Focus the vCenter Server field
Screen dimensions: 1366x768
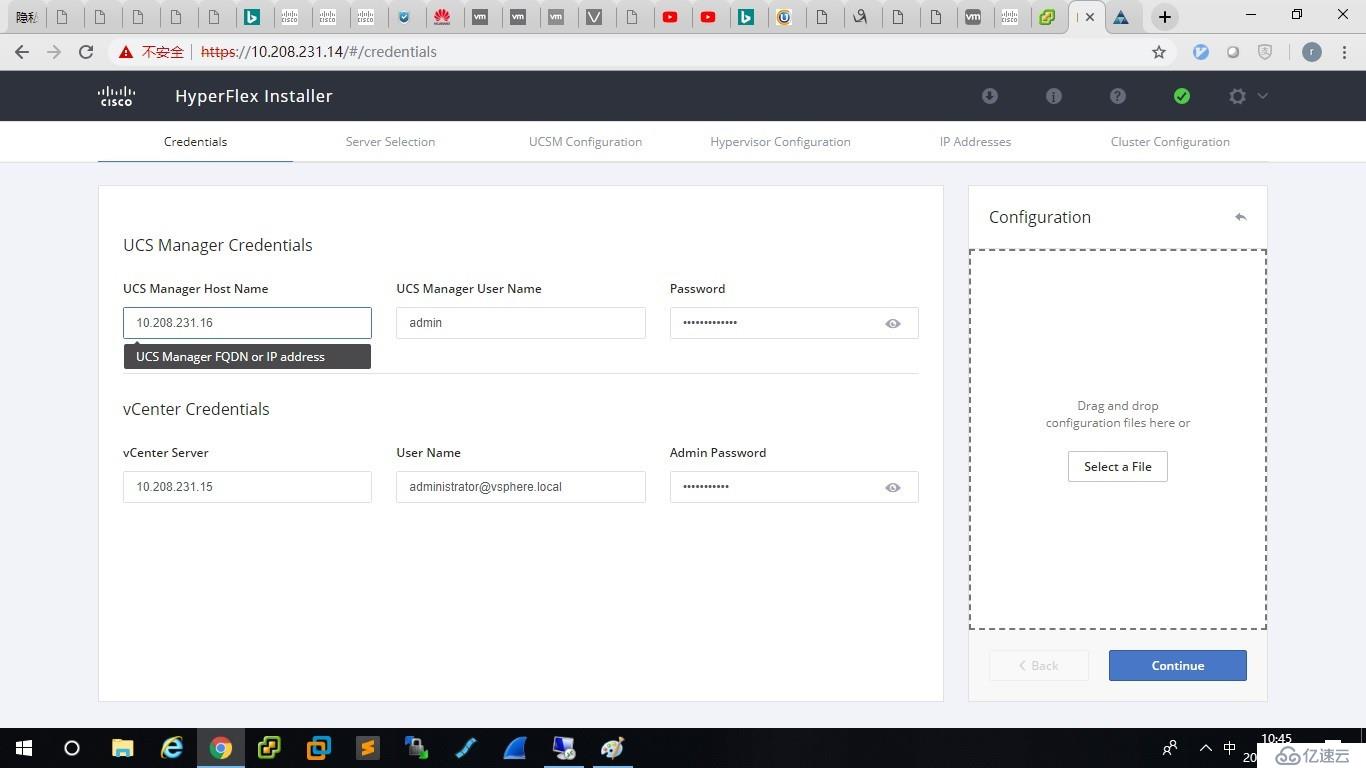[x=247, y=487]
